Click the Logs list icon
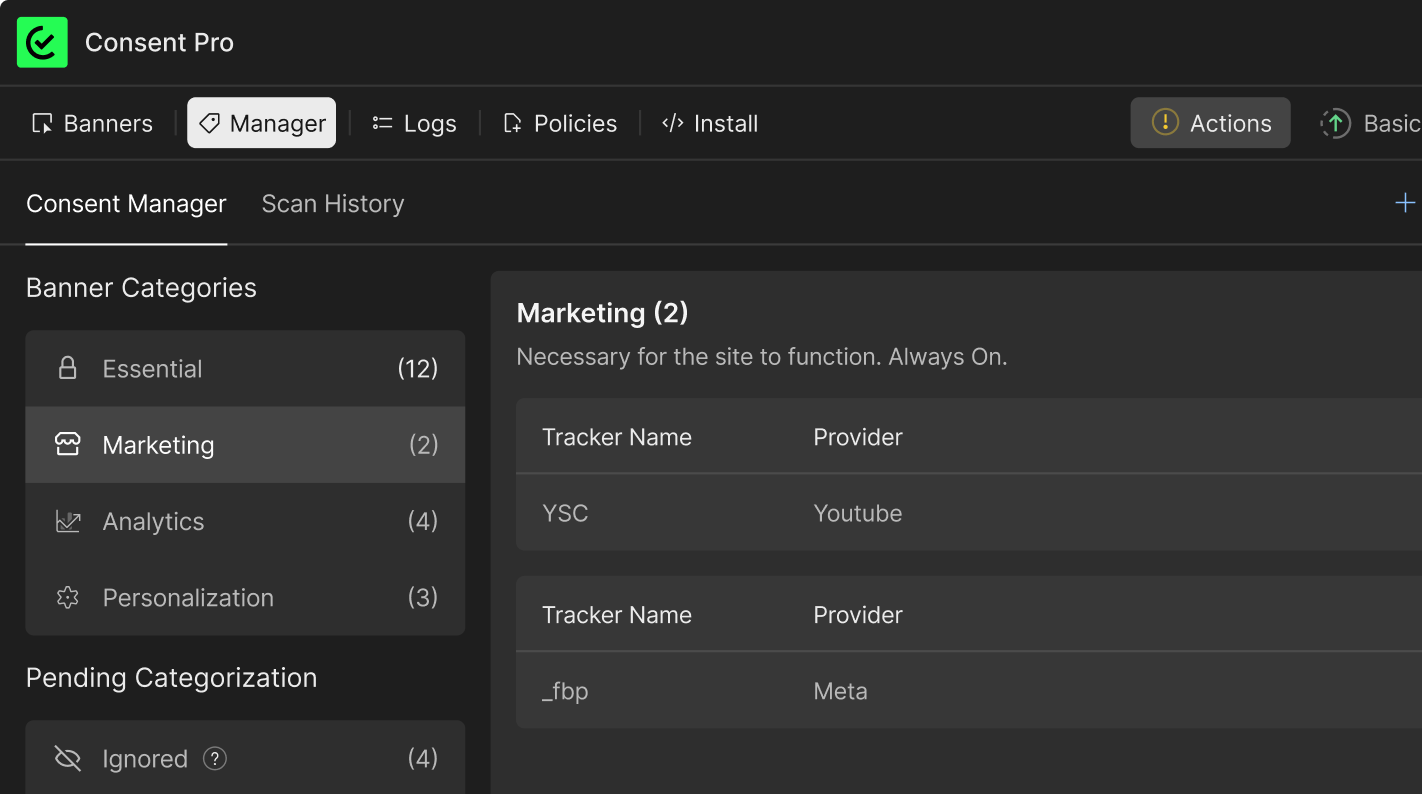This screenshot has height=794, width=1422. (382, 123)
